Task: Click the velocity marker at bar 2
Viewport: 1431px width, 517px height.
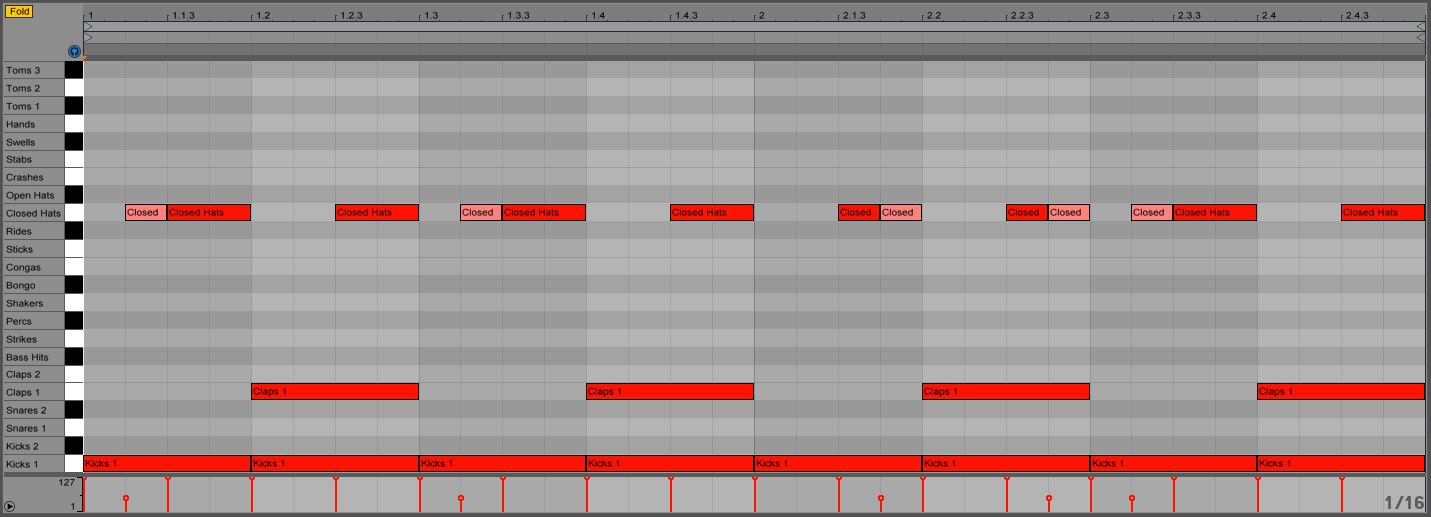Action: pos(755,480)
